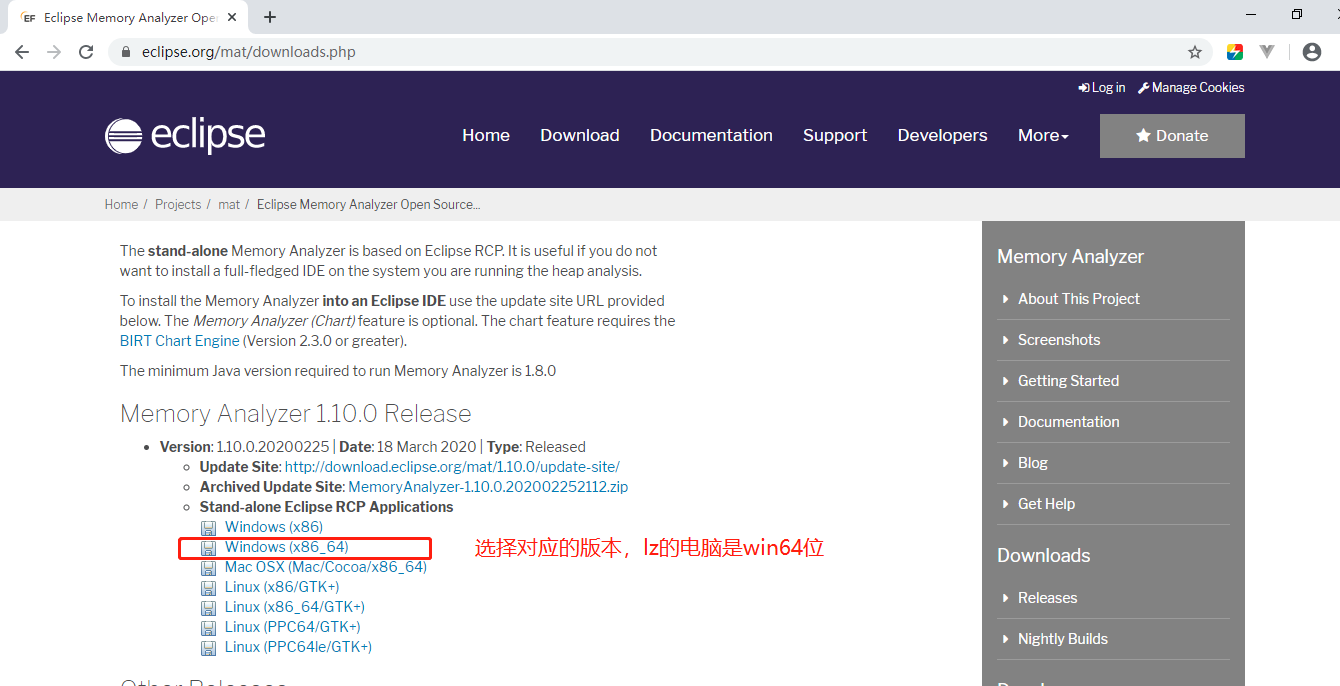Click the gray V extension icon
Image resolution: width=1340 pixels, height=686 pixels.
click(x=1267, y=52)
